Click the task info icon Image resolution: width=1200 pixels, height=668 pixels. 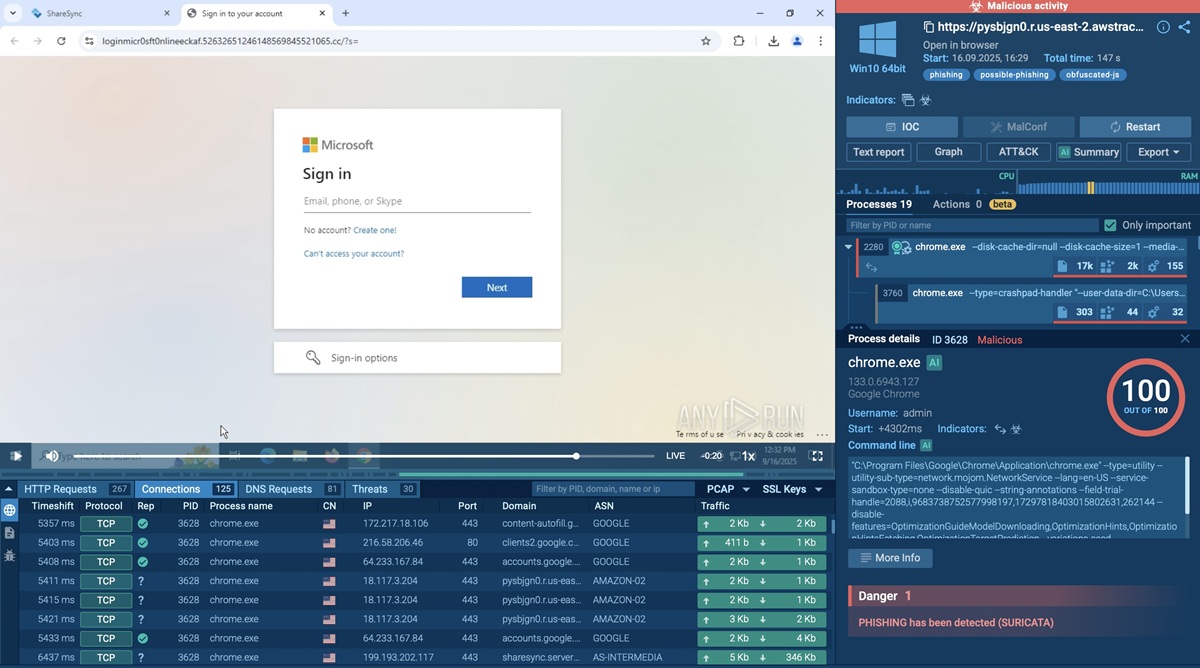1163,27
